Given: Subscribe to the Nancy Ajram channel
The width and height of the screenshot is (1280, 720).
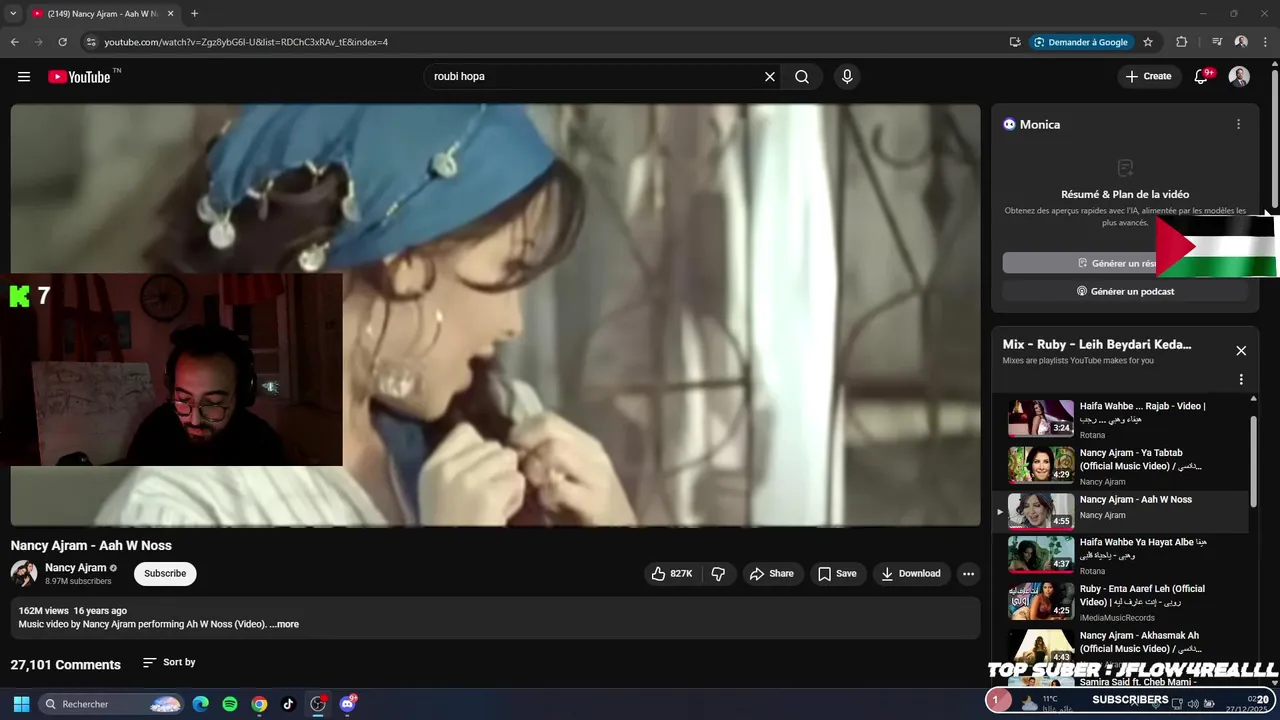Looking at the screenshot, I should (165, 574).
